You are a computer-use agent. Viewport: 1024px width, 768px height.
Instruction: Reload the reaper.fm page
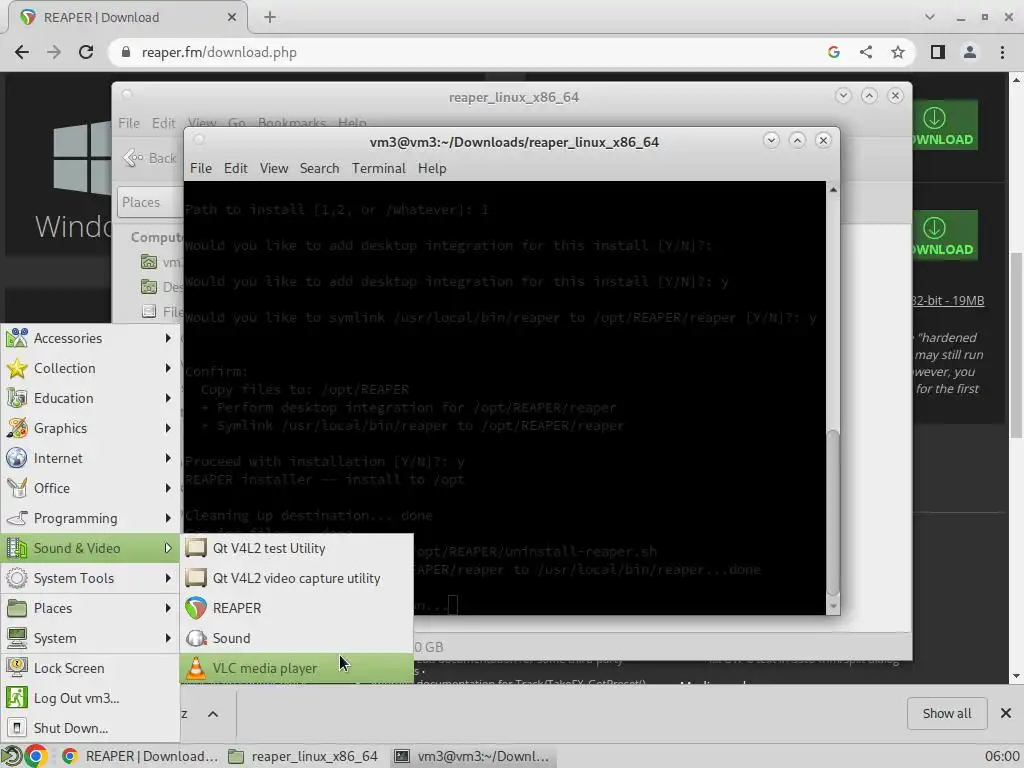coord(86,52)
